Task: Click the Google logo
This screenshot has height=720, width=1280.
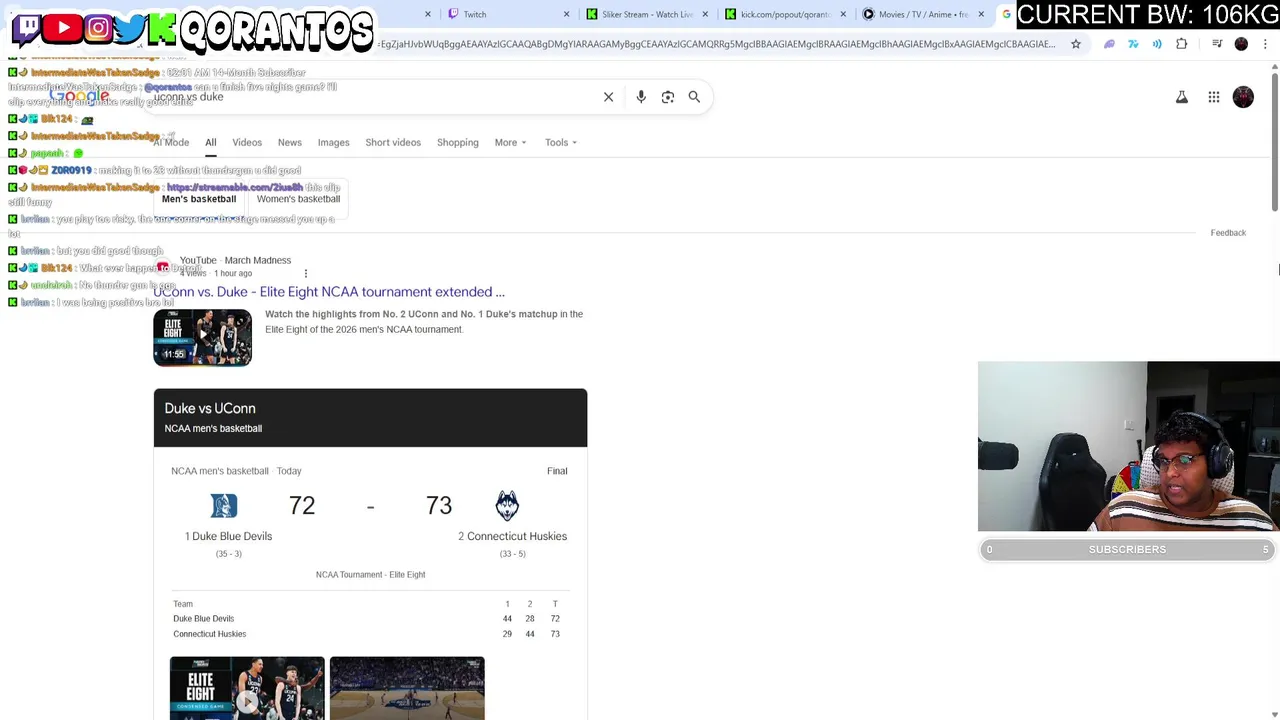Action: (79, 97)
